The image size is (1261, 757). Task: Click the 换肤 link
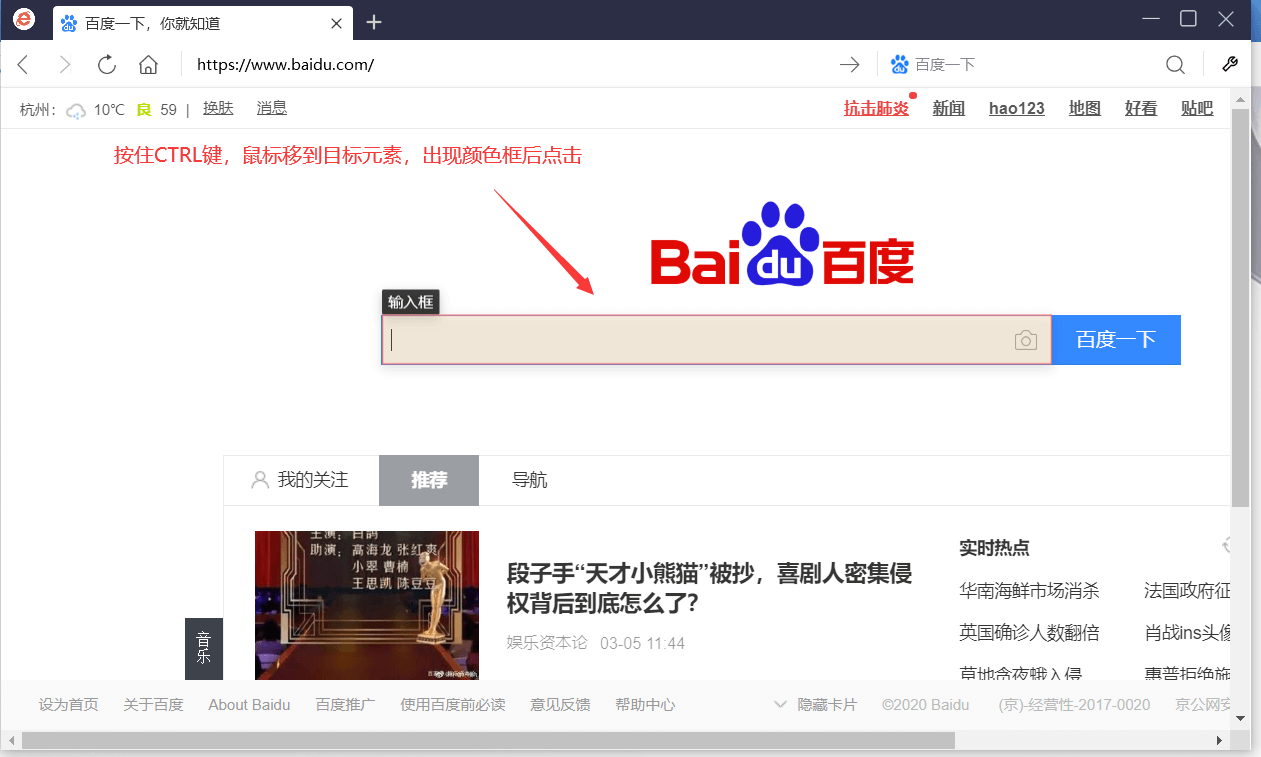[x=218, y=109]
